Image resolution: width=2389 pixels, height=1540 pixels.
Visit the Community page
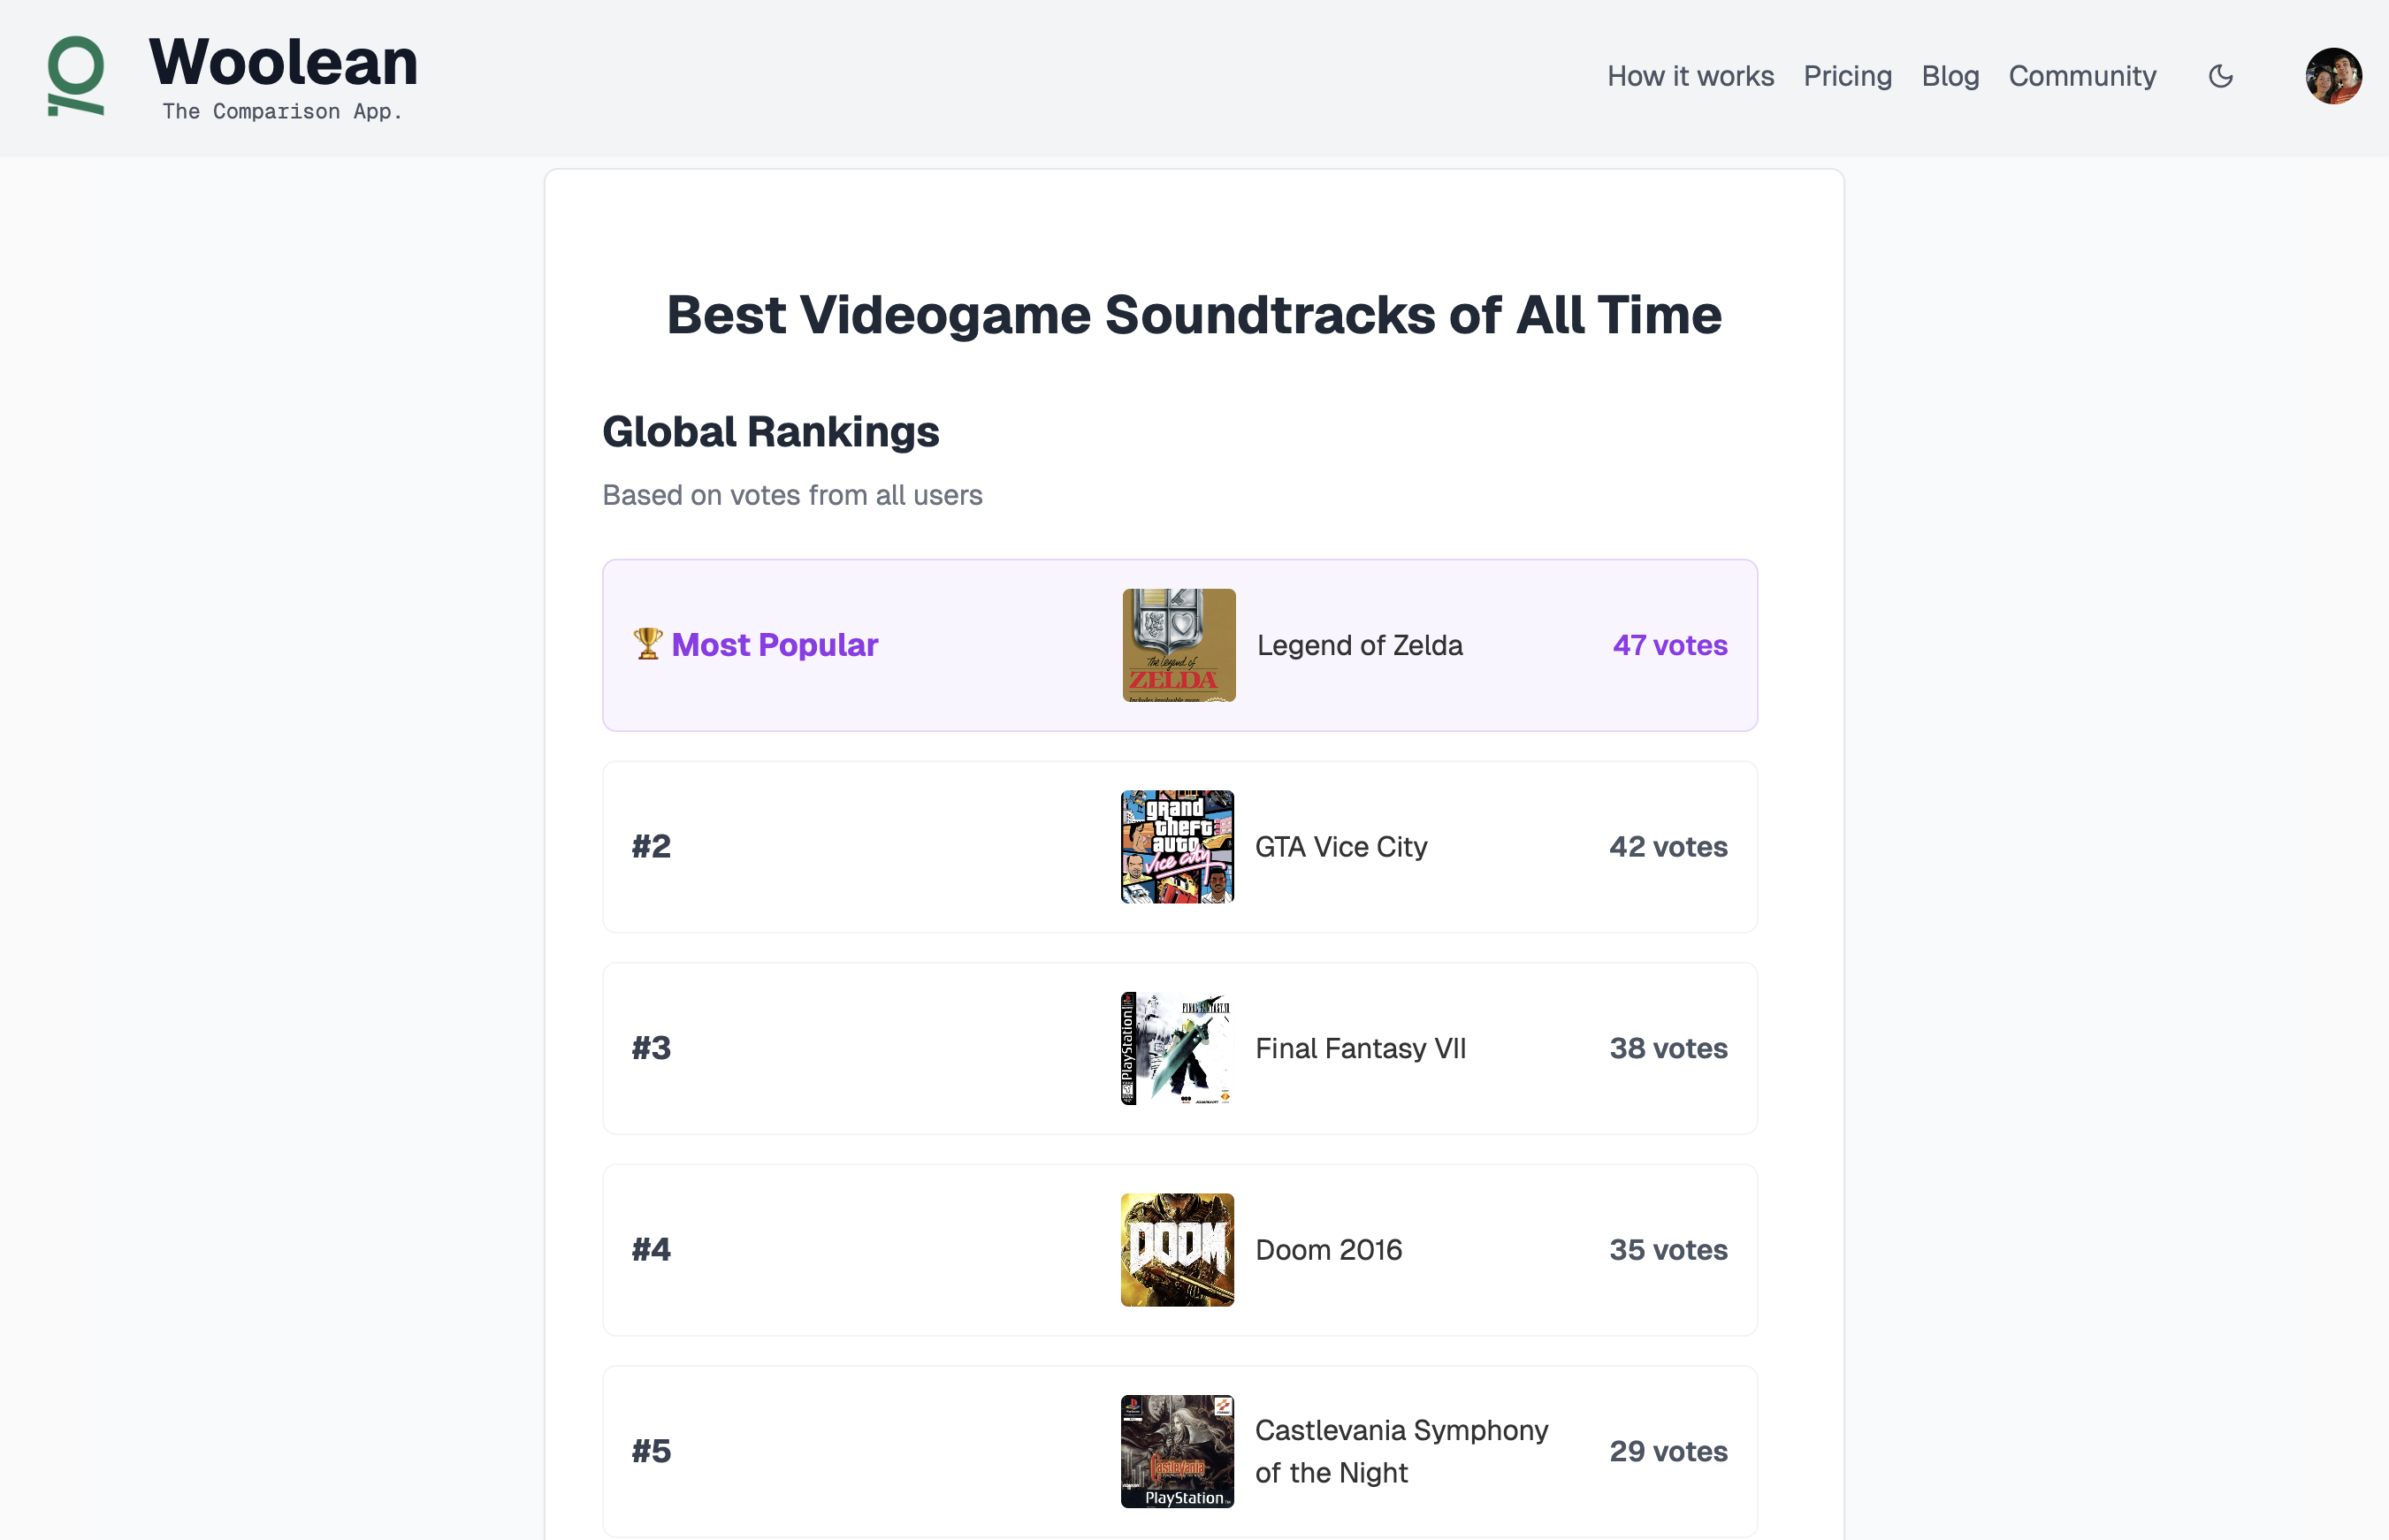coord(2082,76)
